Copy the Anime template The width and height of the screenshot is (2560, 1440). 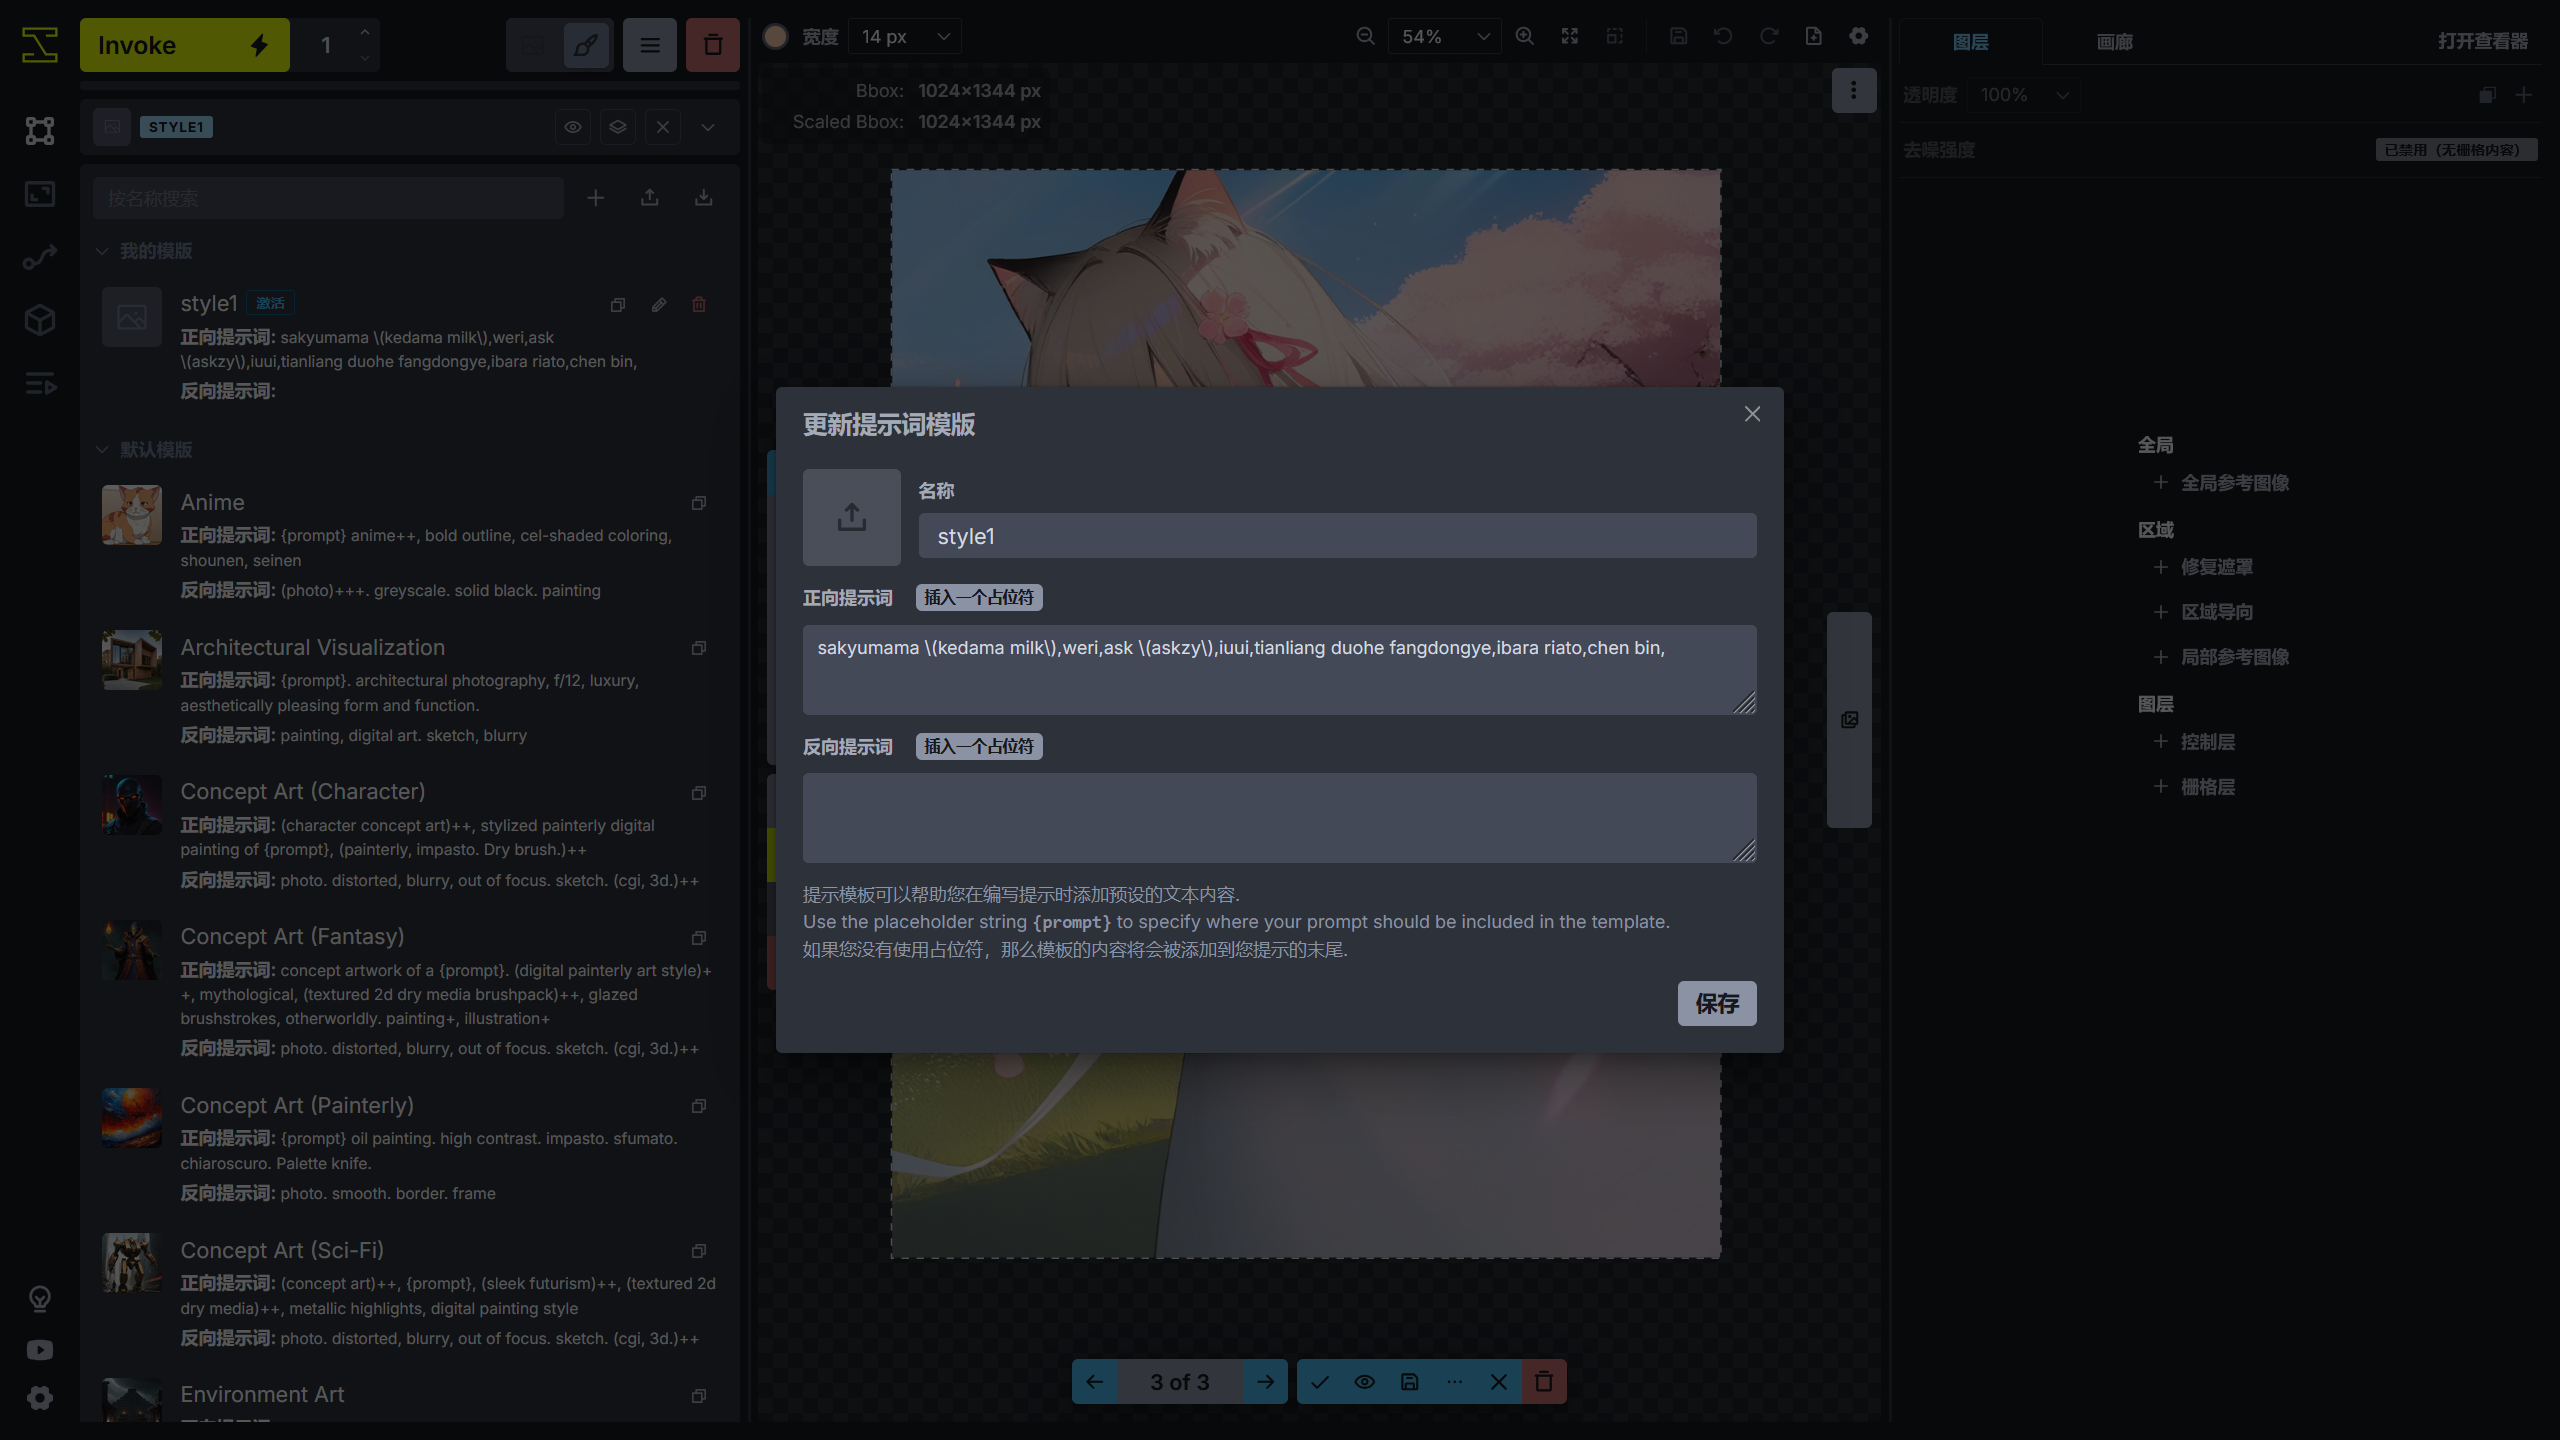coord(699,503)
